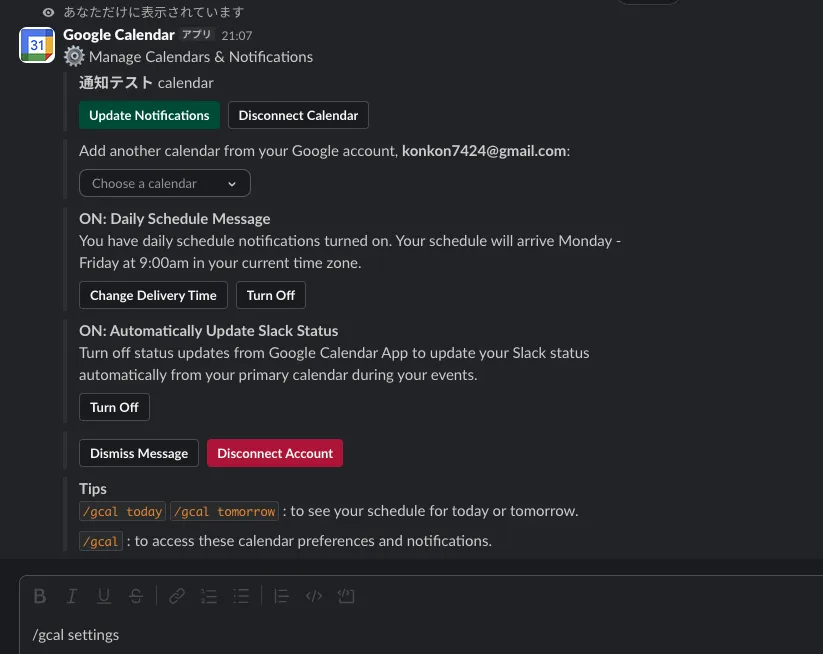The width and height of the screenshot is (823, 654).
Task: Click Disconnect Calendar button
Action: [x=298, y=115]
